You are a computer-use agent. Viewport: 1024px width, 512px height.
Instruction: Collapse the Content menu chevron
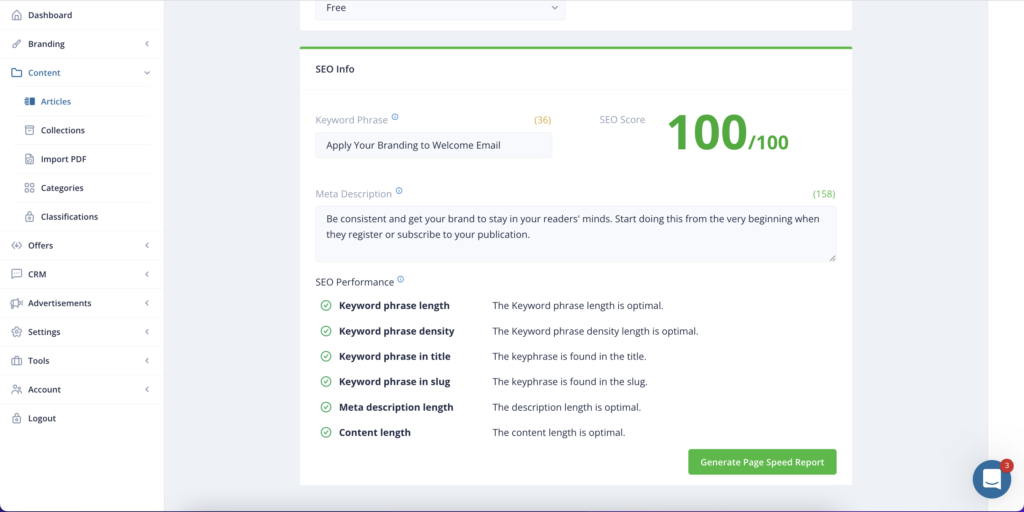(147, 72)
